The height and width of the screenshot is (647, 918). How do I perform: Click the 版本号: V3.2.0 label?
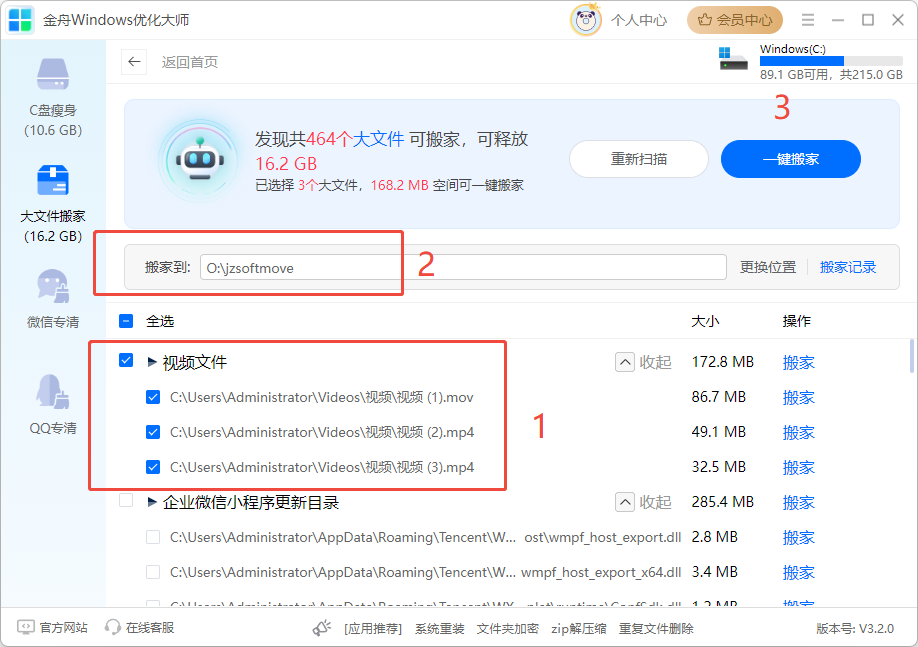[x=855, y=629]
